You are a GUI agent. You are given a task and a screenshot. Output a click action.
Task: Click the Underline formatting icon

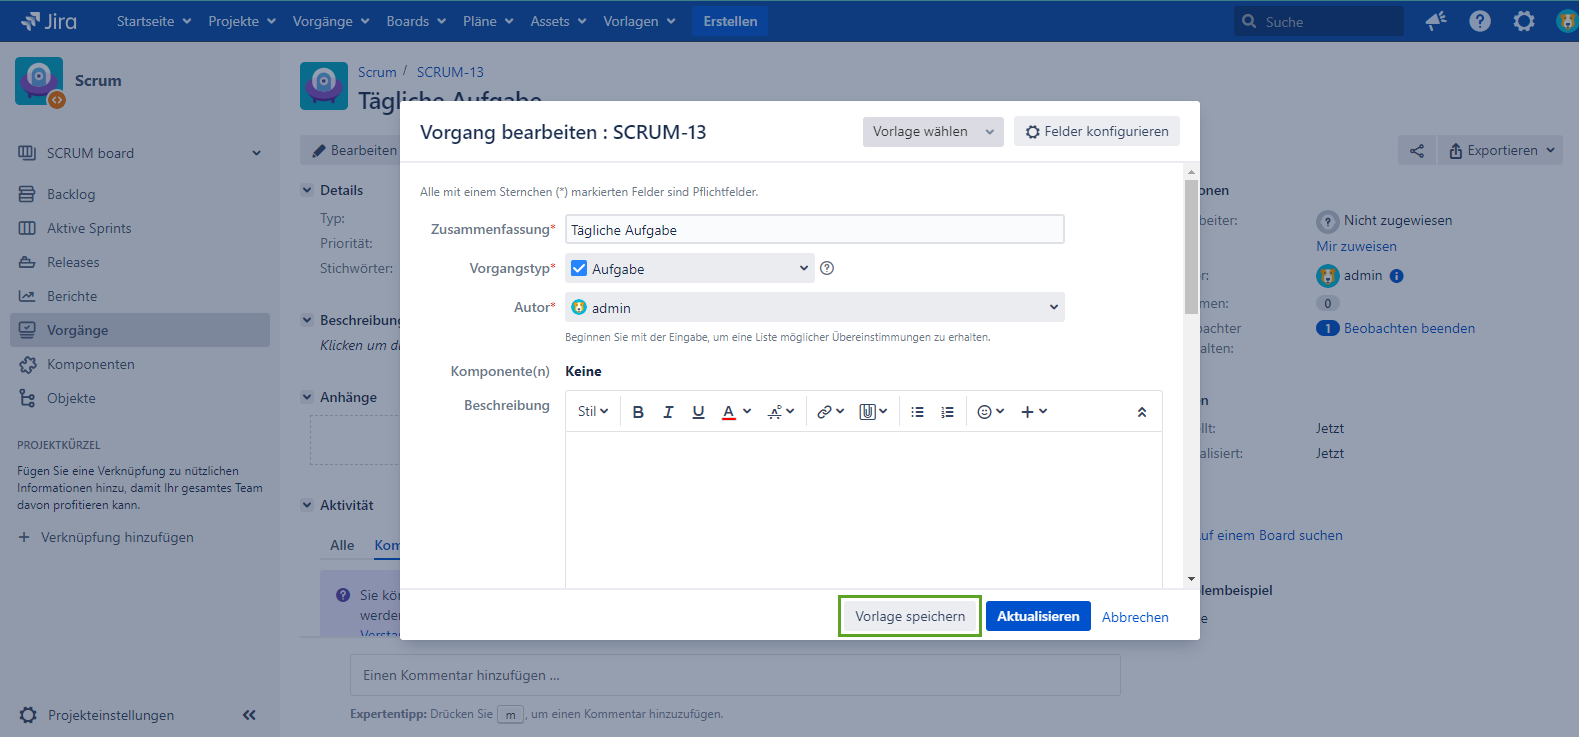[698, 412]
